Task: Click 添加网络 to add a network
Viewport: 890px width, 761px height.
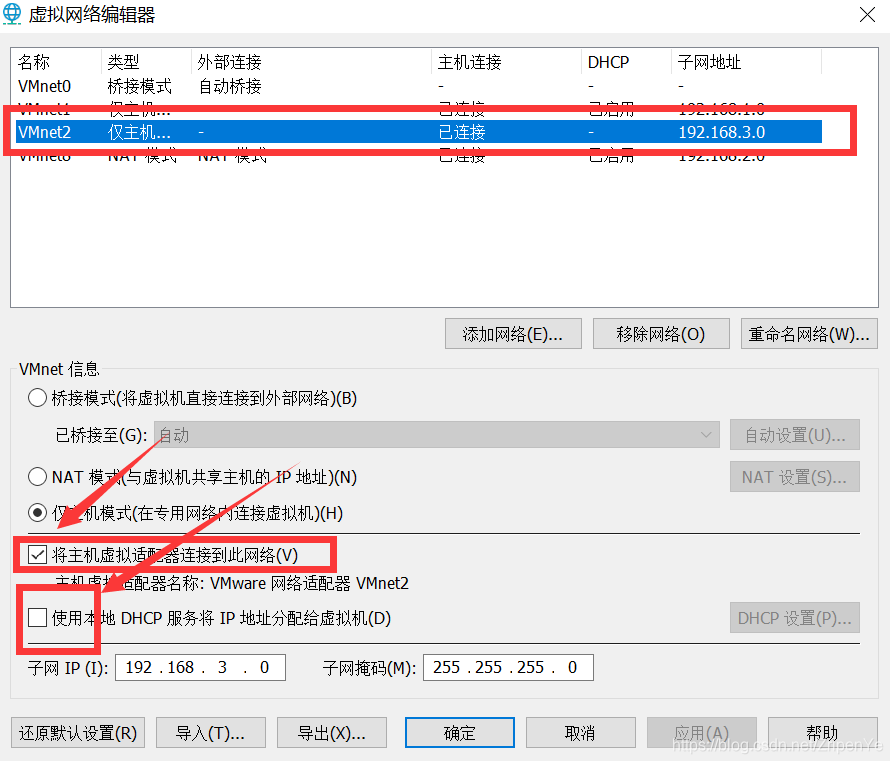Action: (x=513, y=333)
